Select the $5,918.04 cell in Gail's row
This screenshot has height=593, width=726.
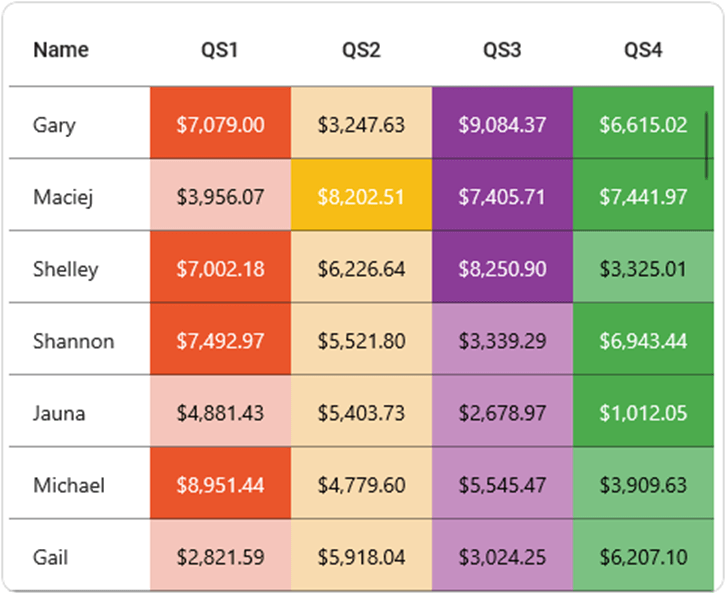tap(361, 557)
